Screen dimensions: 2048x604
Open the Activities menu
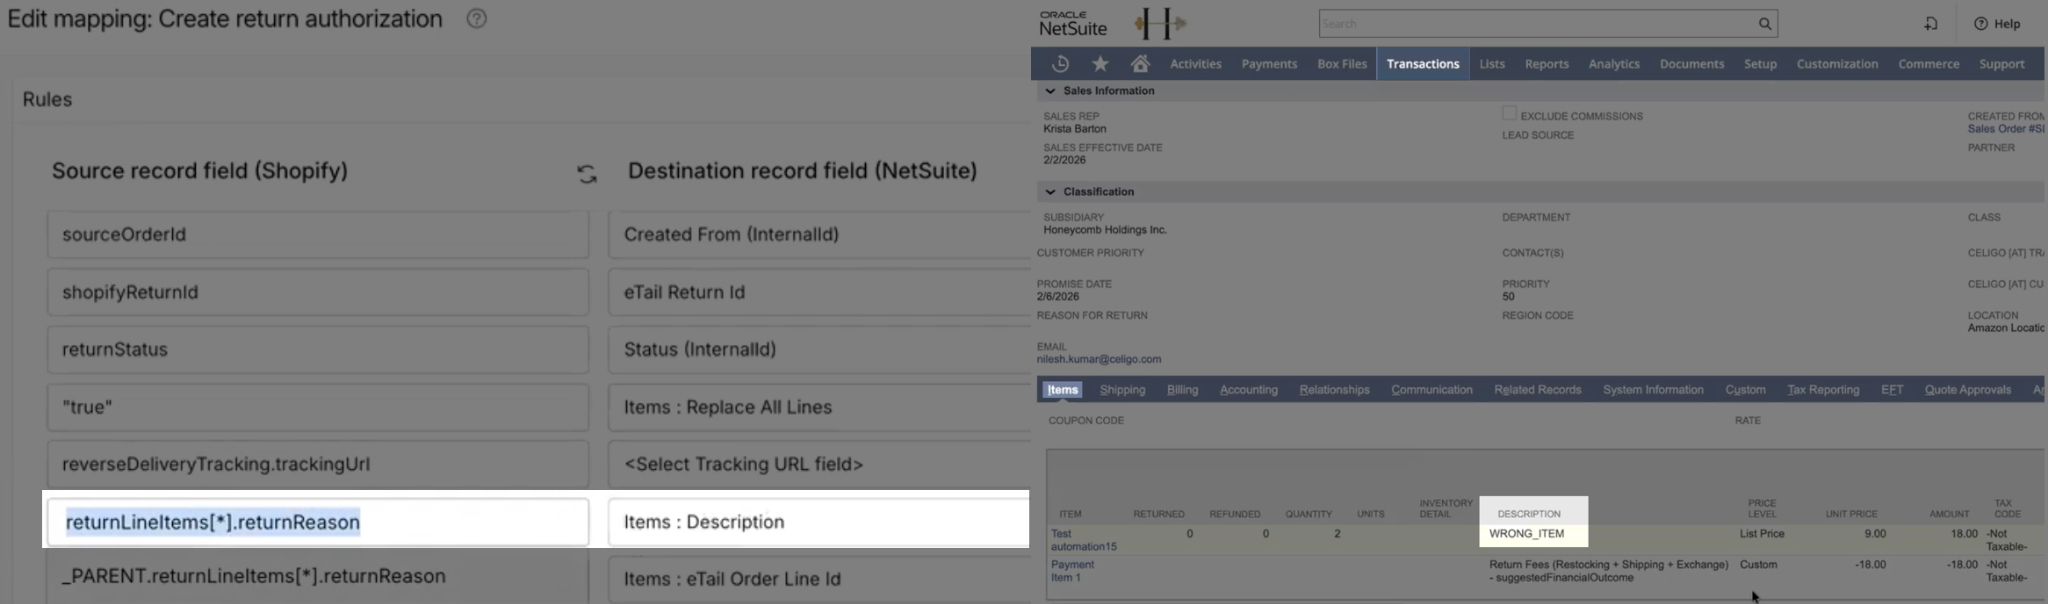1195,64
